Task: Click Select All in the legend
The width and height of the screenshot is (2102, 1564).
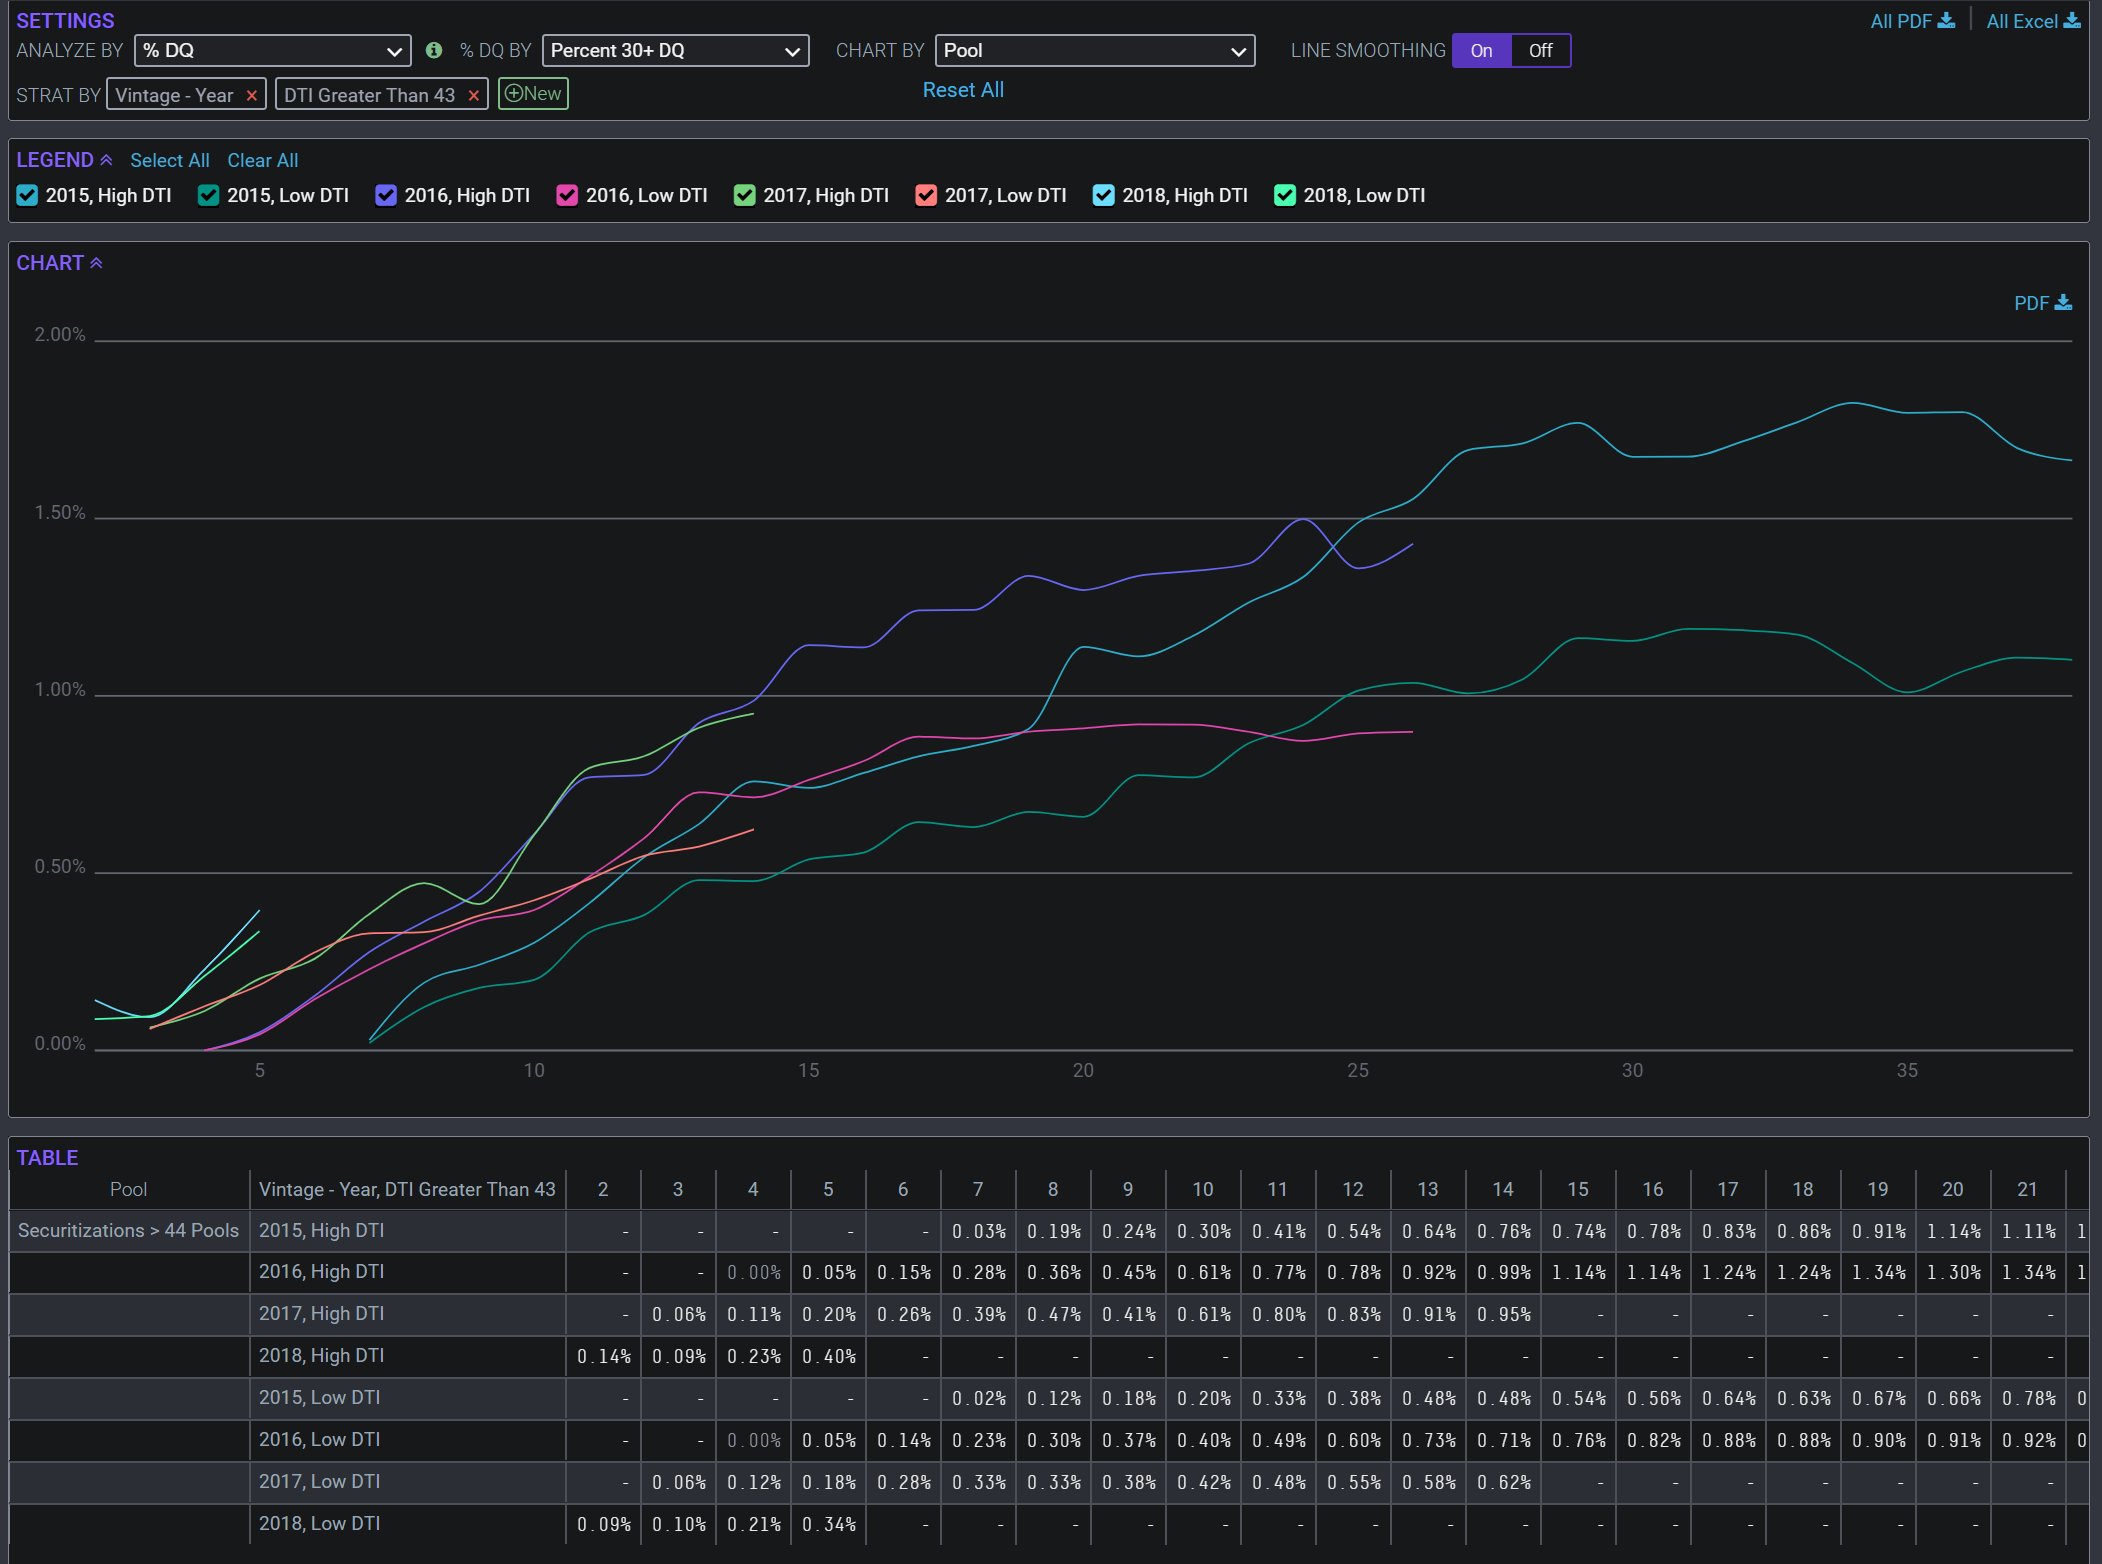Action: [169, 161]
